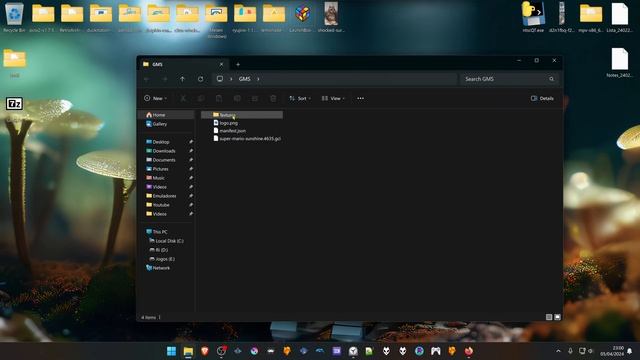The image size is (640, 360).
Task: Click File Explorer in the taskbar
Action: 188,351
